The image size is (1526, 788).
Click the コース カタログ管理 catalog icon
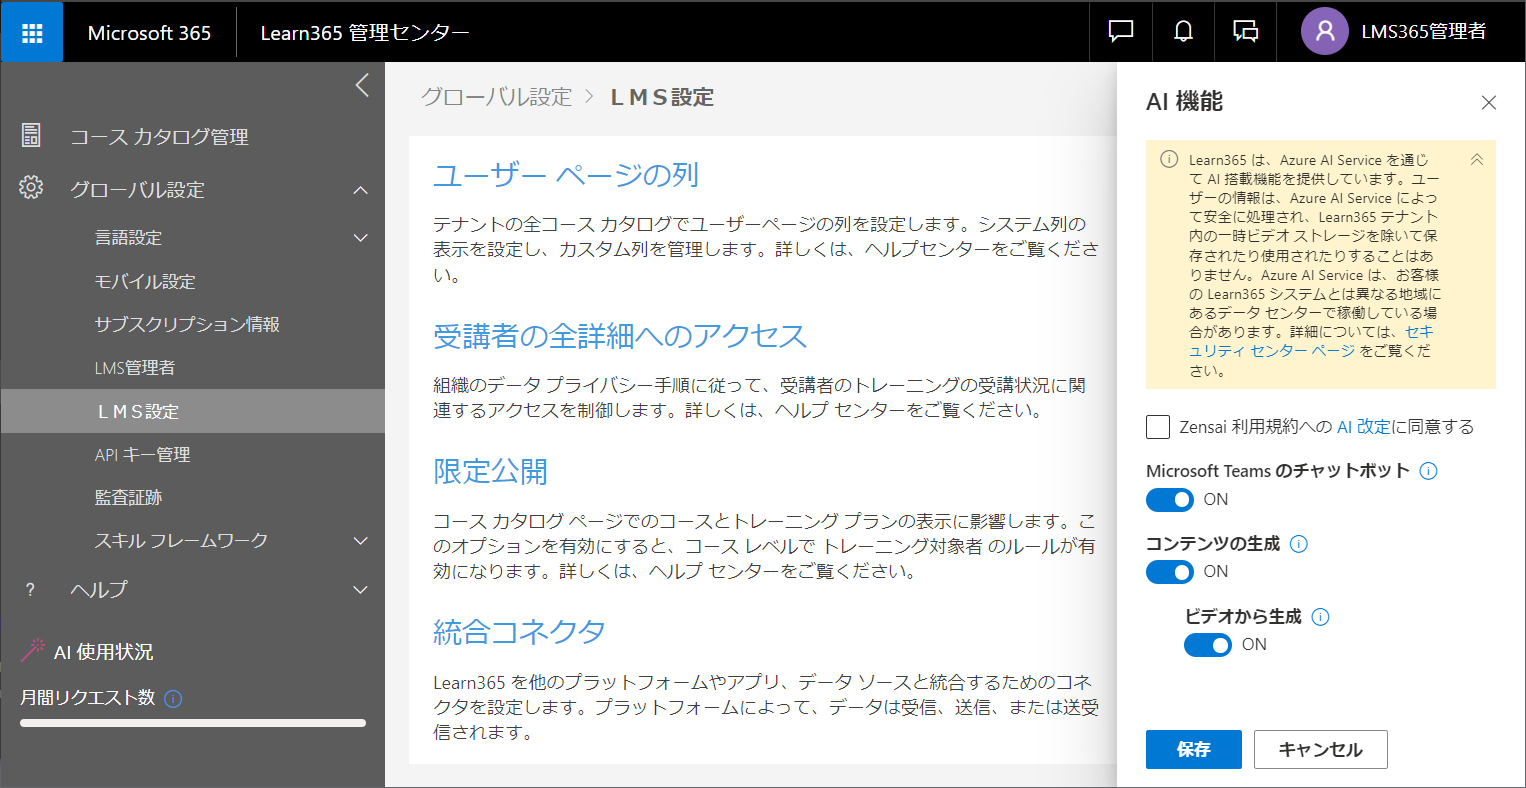[x=31, y=135]
